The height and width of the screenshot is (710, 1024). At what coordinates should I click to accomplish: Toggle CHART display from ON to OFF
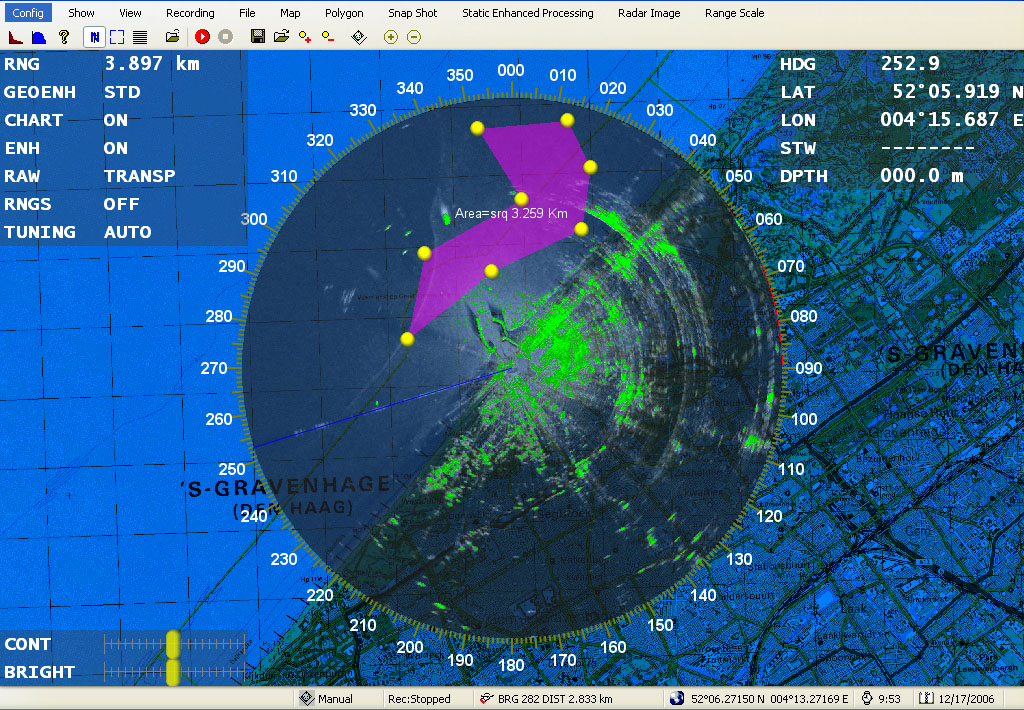[x=117, y=120]
